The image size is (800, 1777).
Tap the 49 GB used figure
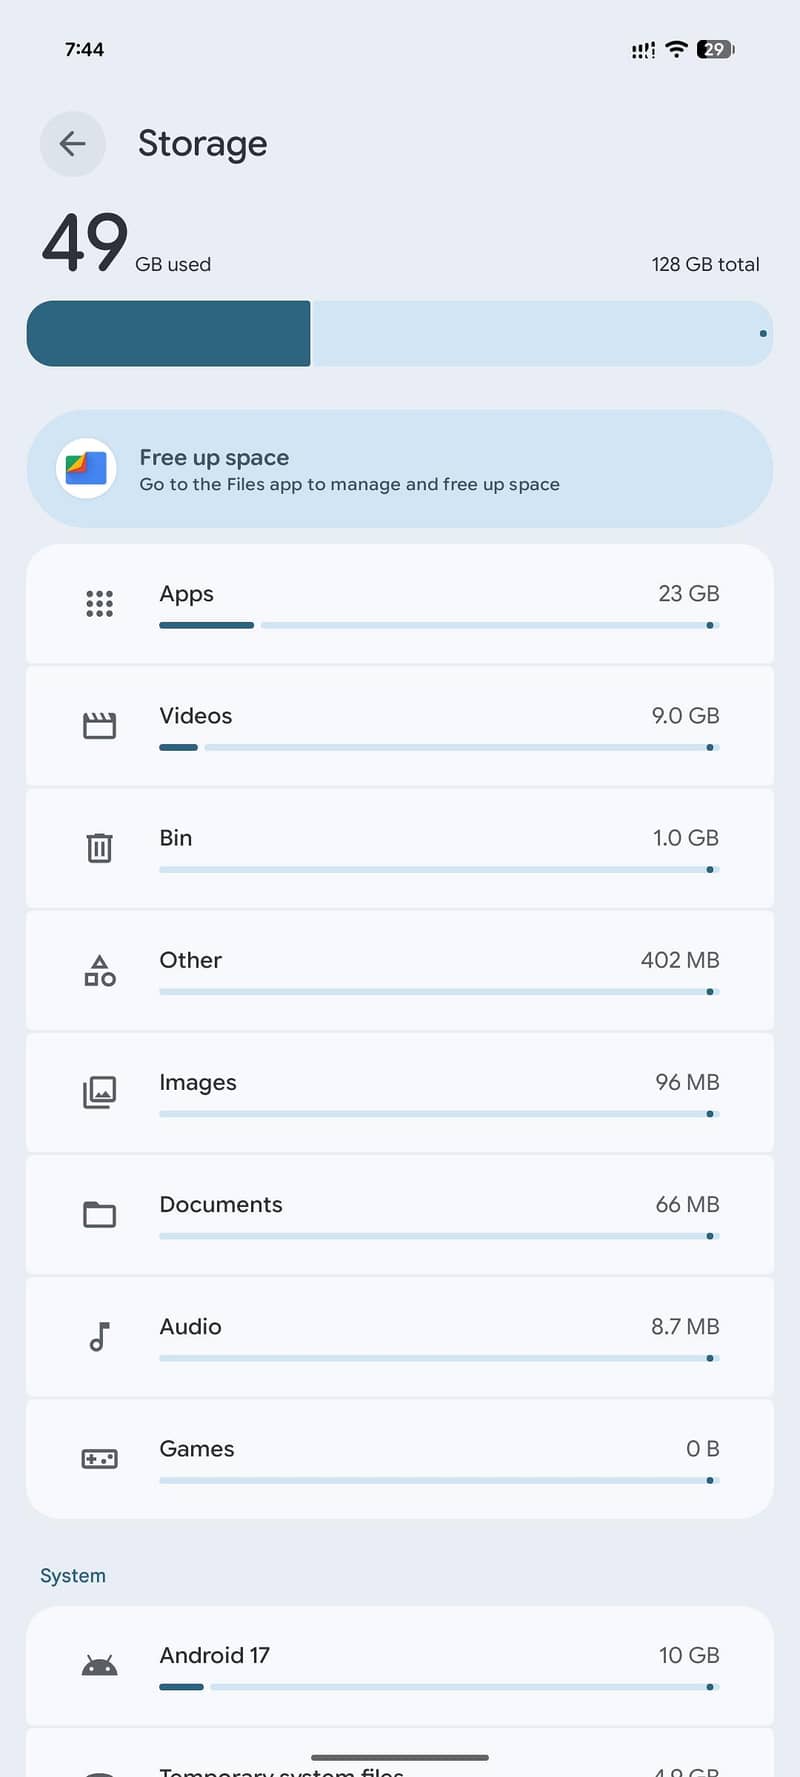[x=126, y=243]
